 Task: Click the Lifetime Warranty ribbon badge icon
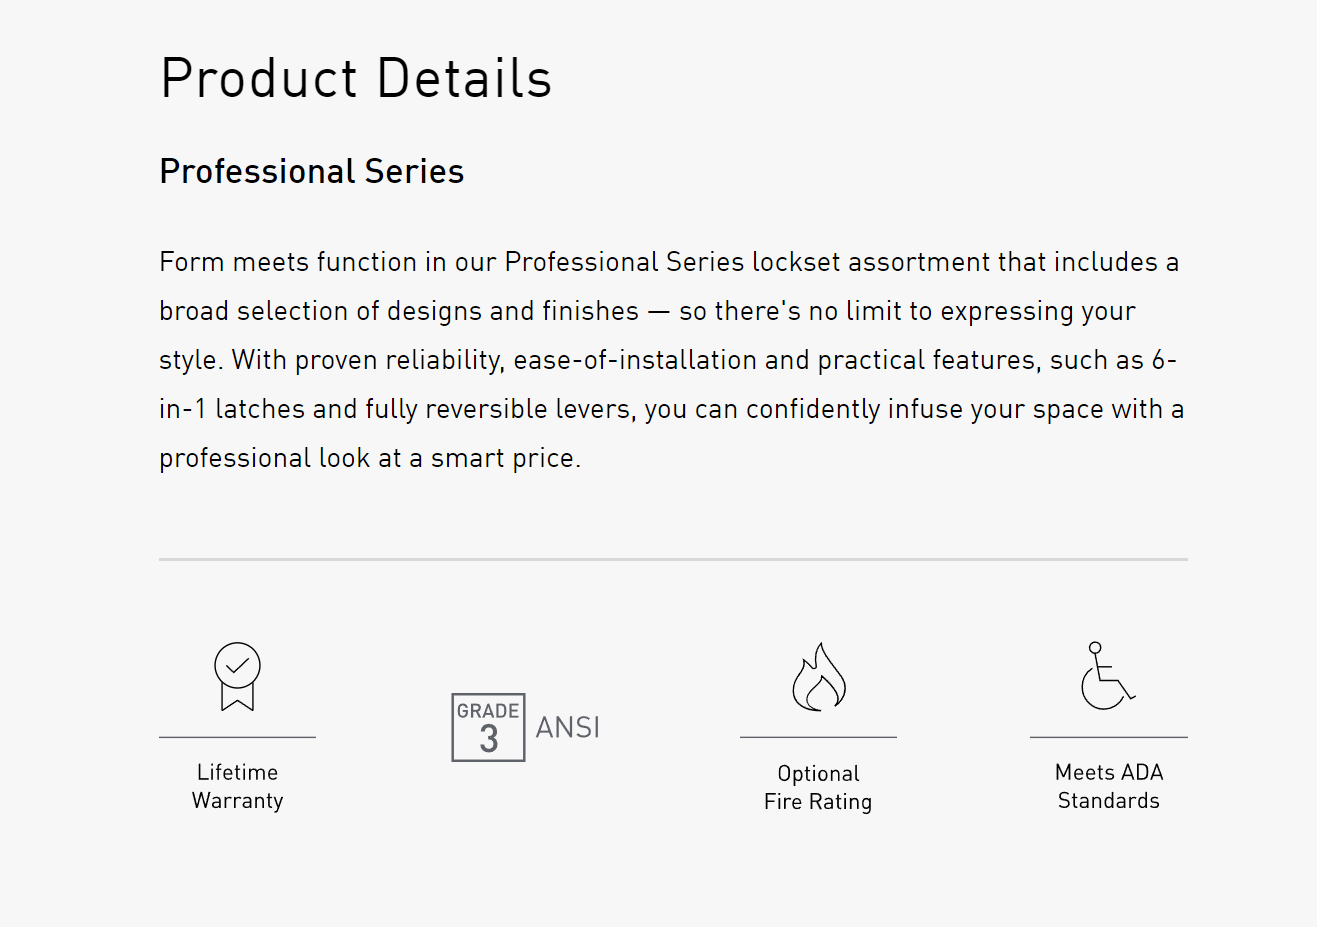pos(237,676)
